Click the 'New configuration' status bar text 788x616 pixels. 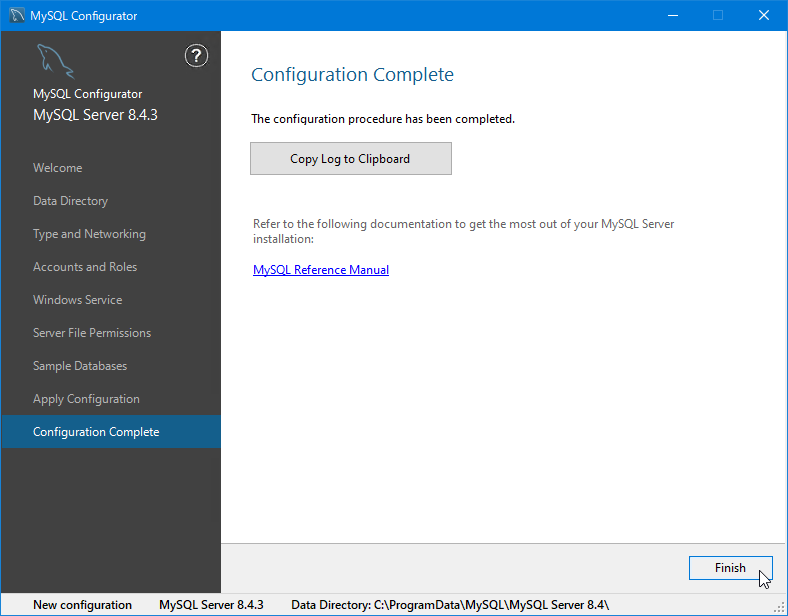pos(82,605)
